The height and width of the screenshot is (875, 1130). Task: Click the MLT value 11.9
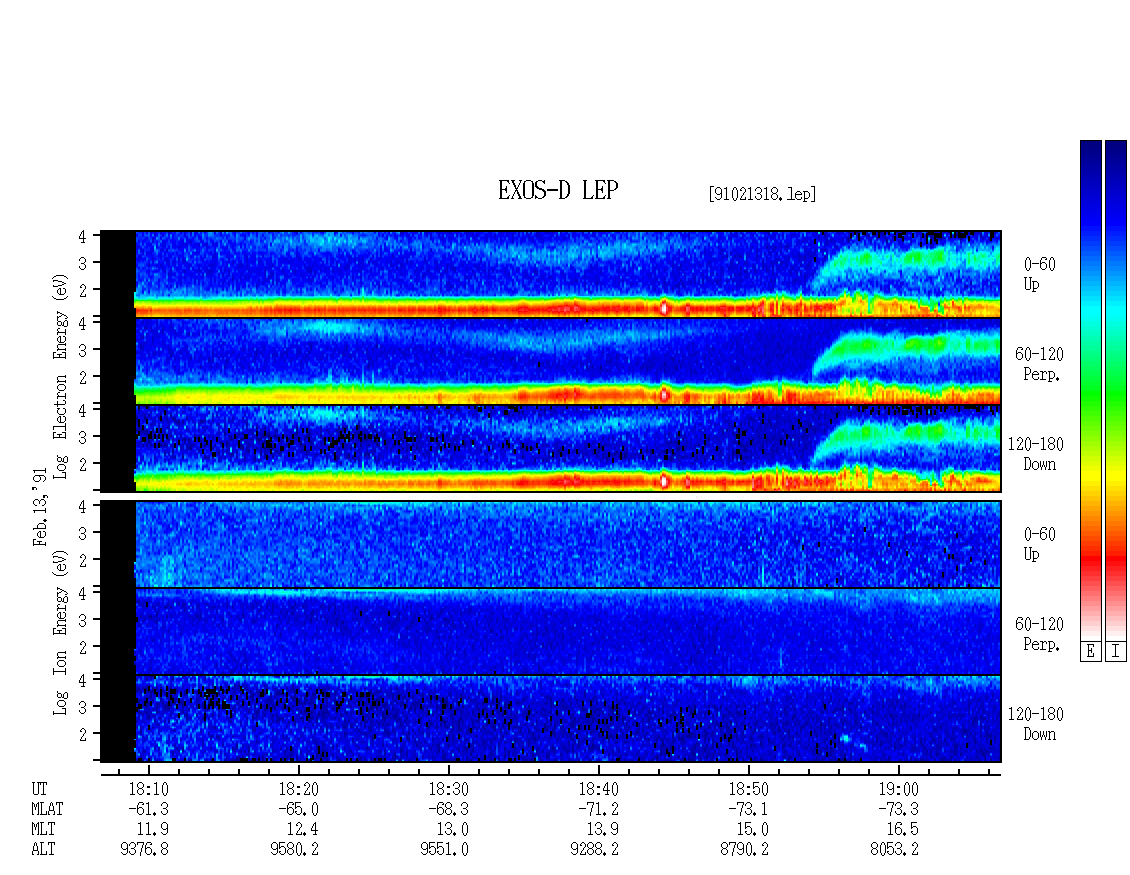[x=153, y=829]
